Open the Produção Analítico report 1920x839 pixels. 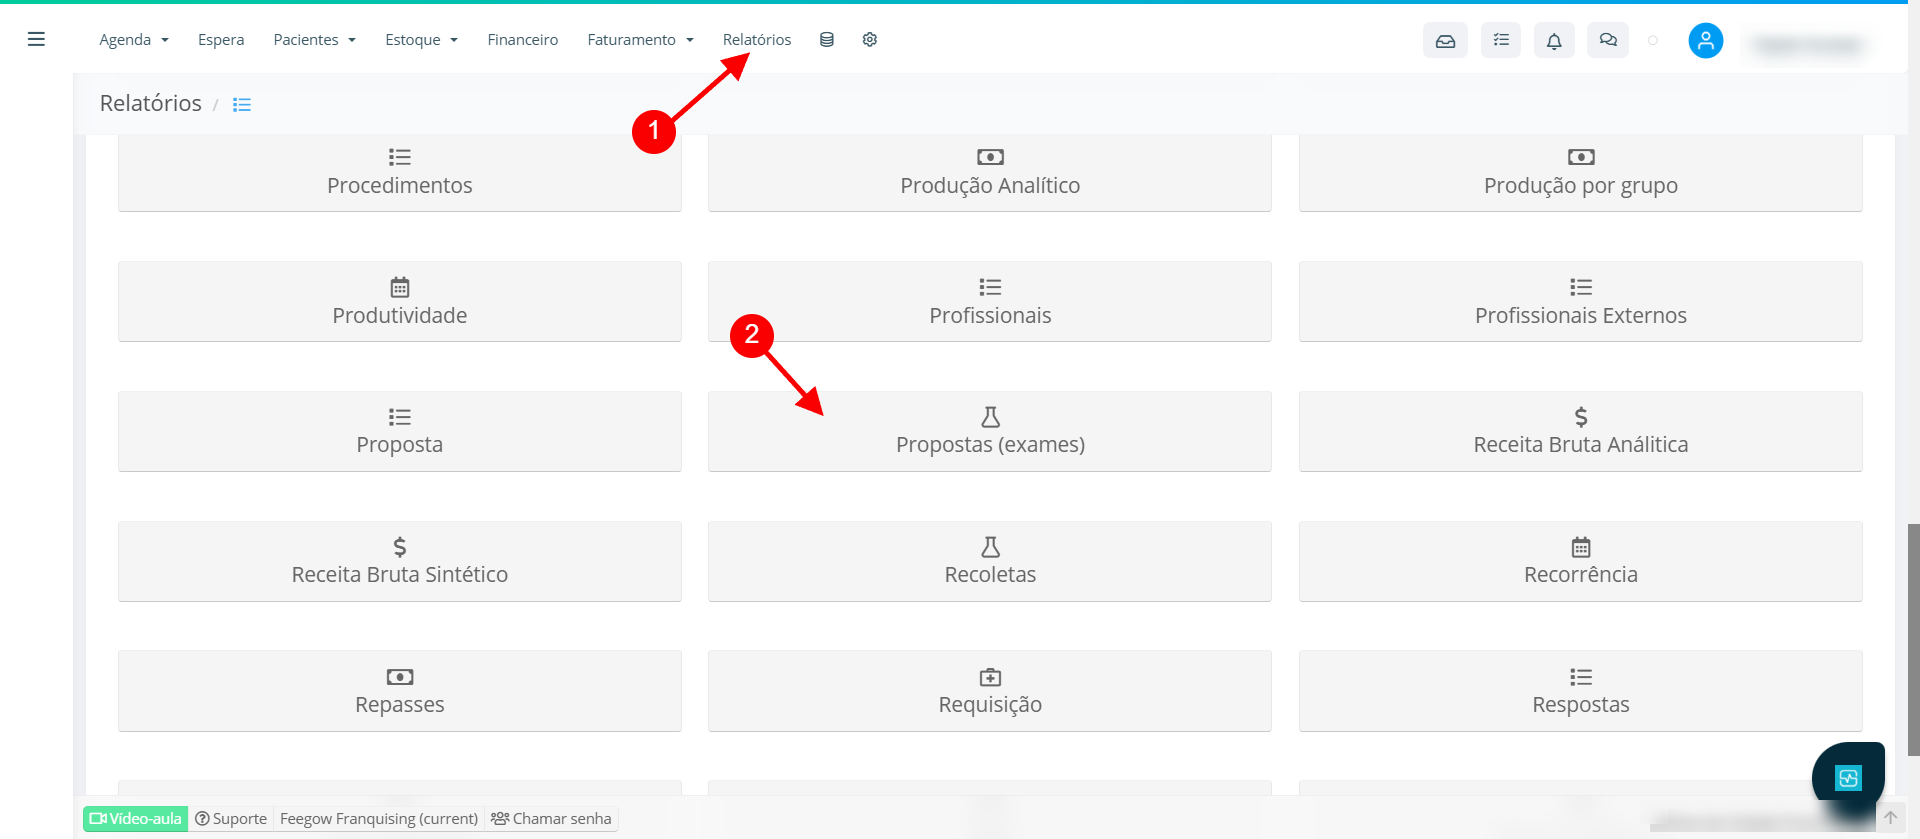[x=990, y=173]
